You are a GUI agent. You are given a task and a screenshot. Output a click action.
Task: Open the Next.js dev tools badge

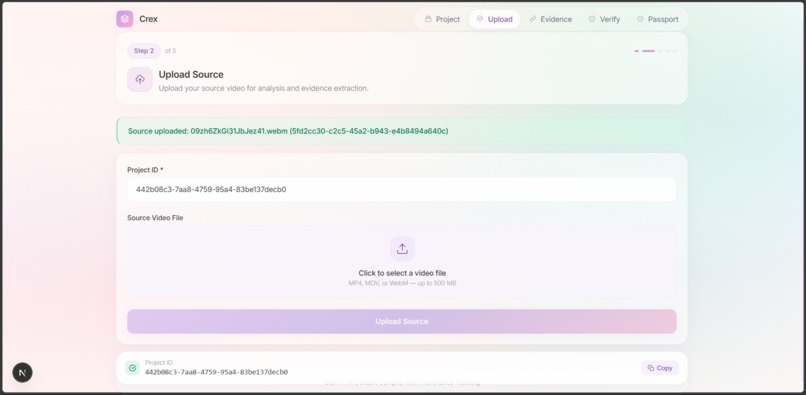click(23, 372)
